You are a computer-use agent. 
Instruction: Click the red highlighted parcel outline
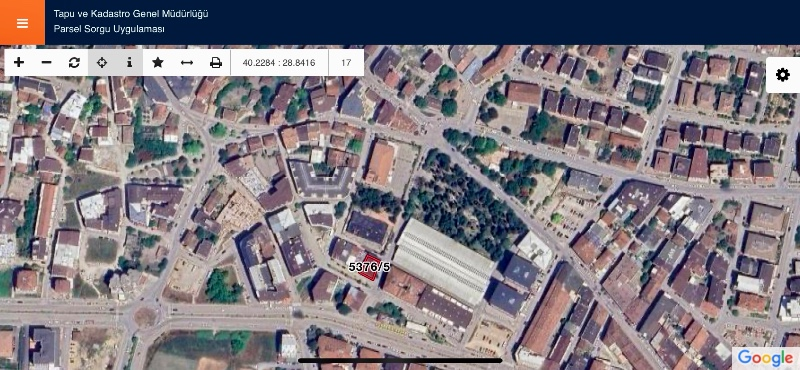click(369, 267)
